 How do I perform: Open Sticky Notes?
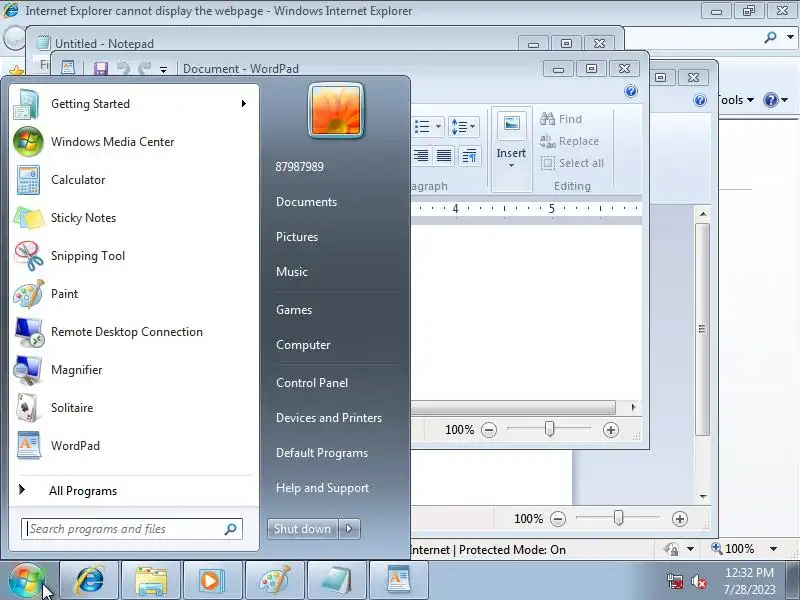point(133,218)
